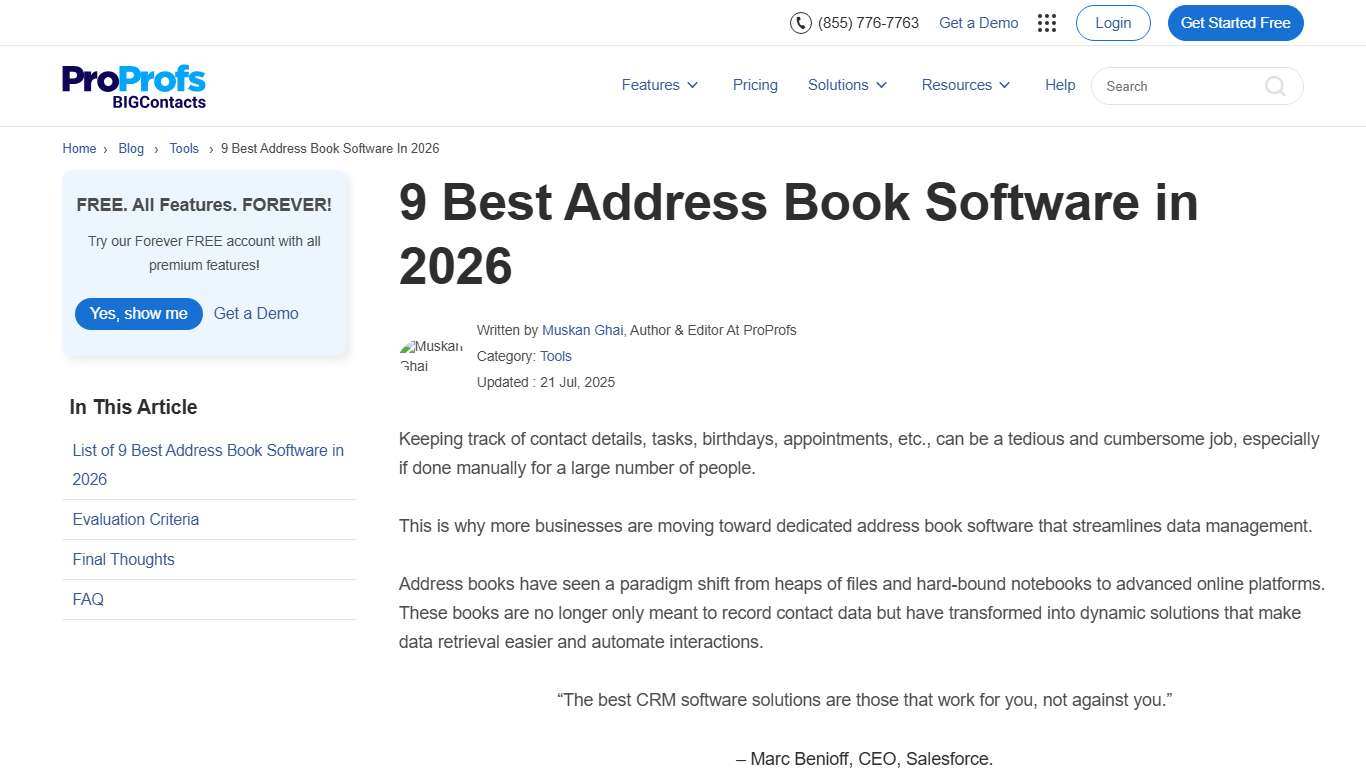The image size is (1366, 768).
Task: Click the Muskan Ghai author photo
Action: [431, 357]
